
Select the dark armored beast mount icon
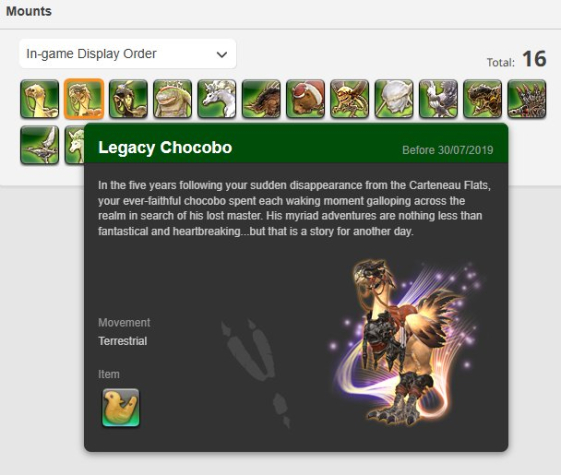483,99
